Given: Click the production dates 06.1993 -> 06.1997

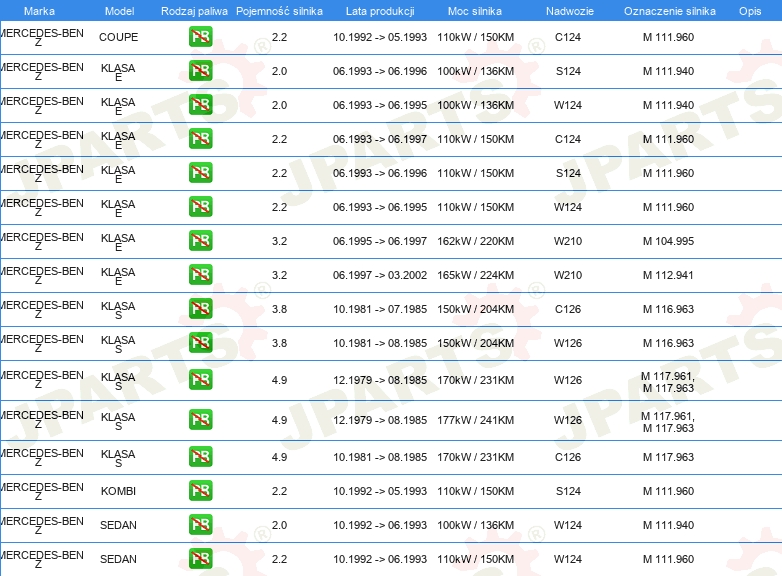Looking at the screenshot, I should point(380,139).
